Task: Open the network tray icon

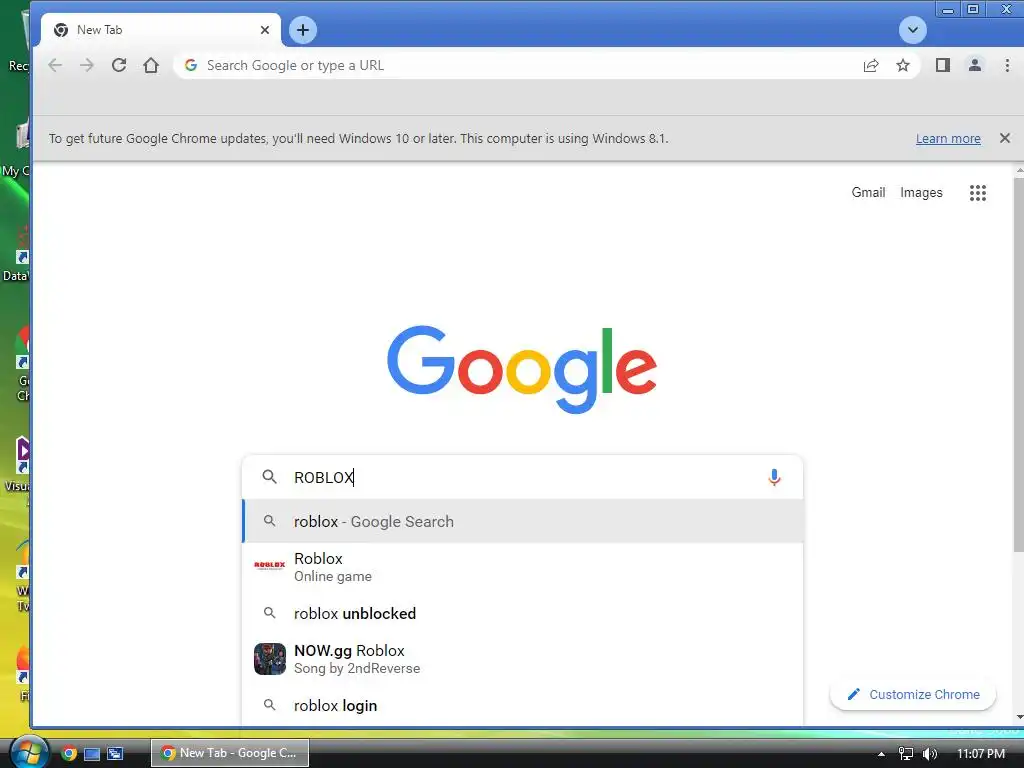Action: point(905,754)
